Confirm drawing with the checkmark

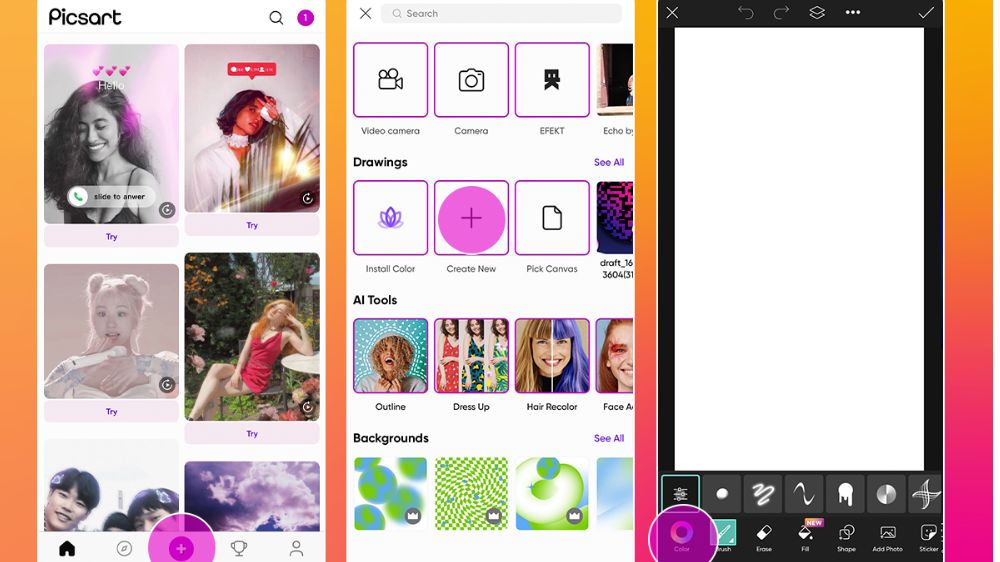[x=926, y=13]
